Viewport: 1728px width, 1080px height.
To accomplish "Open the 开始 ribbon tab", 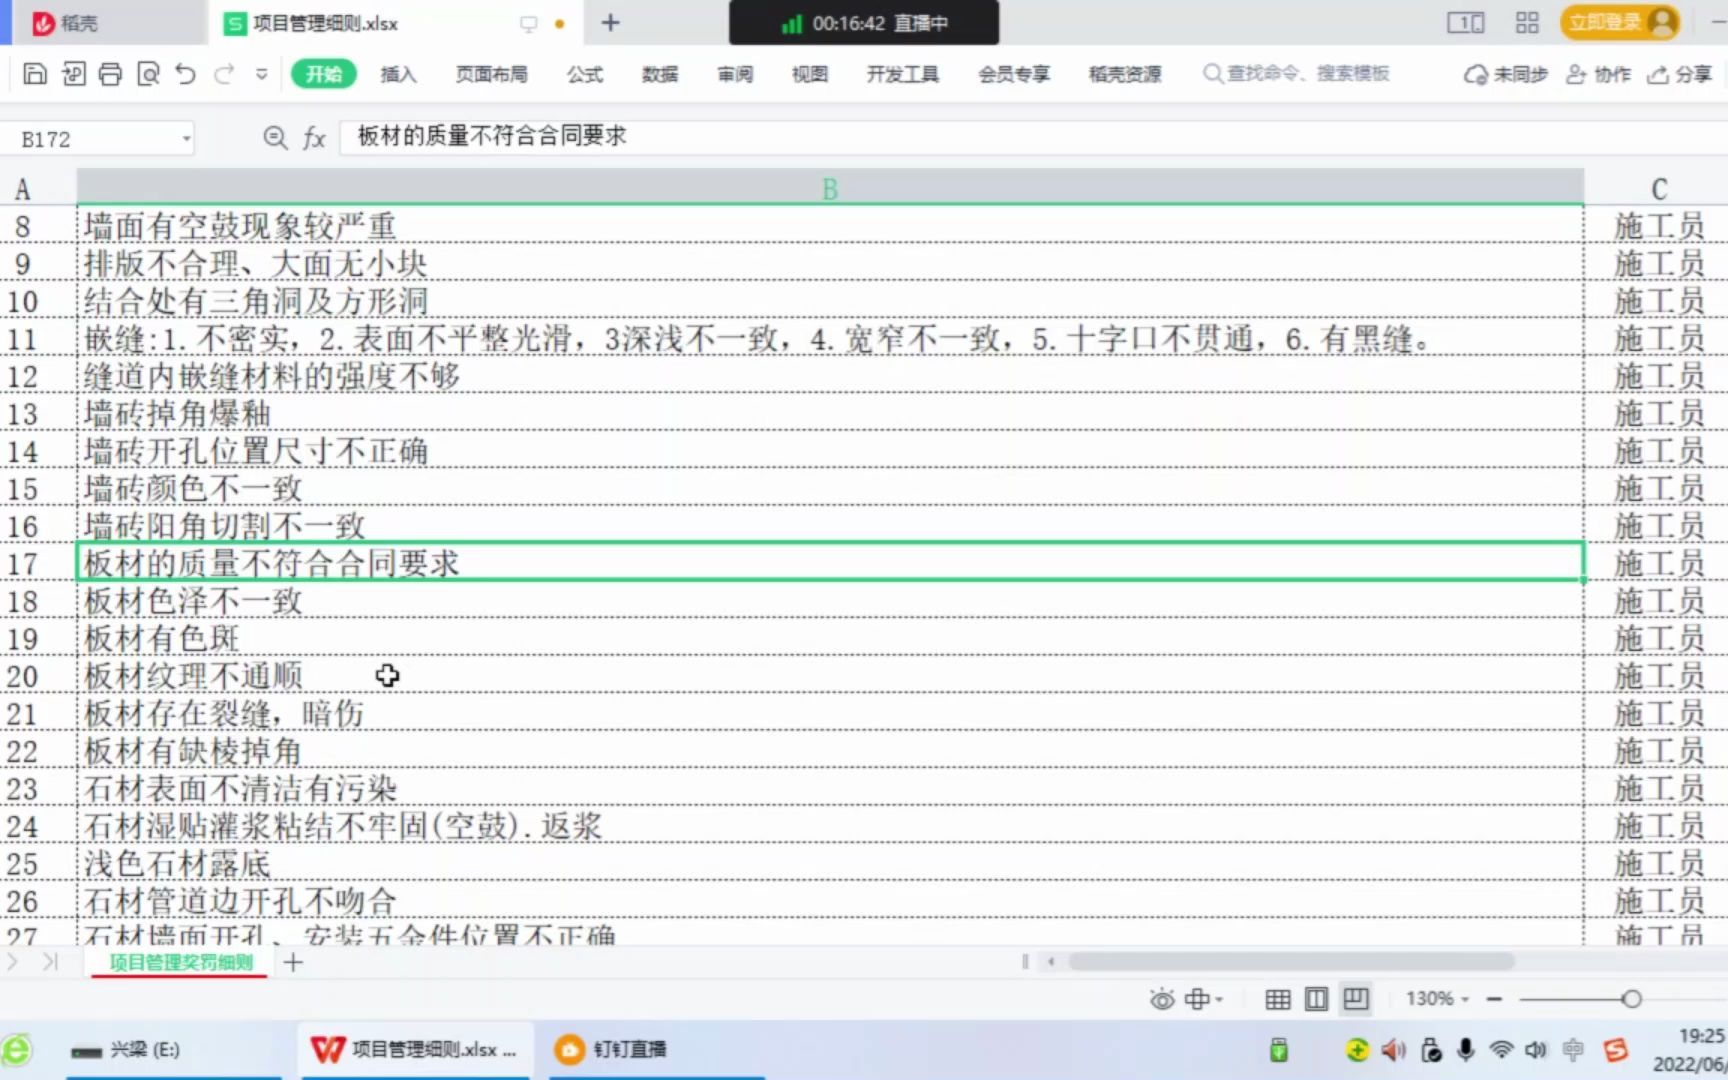I will click(x=324, y=74).
